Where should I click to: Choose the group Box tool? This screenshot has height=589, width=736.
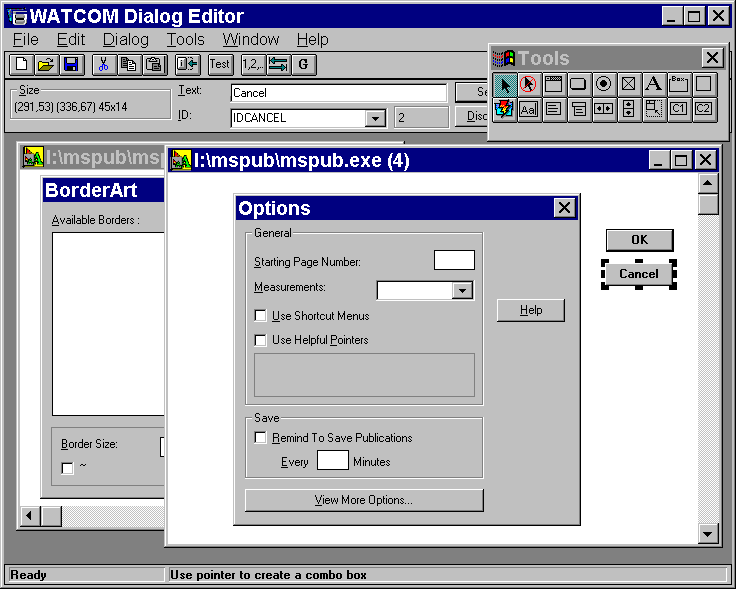[x=679, y=85]
